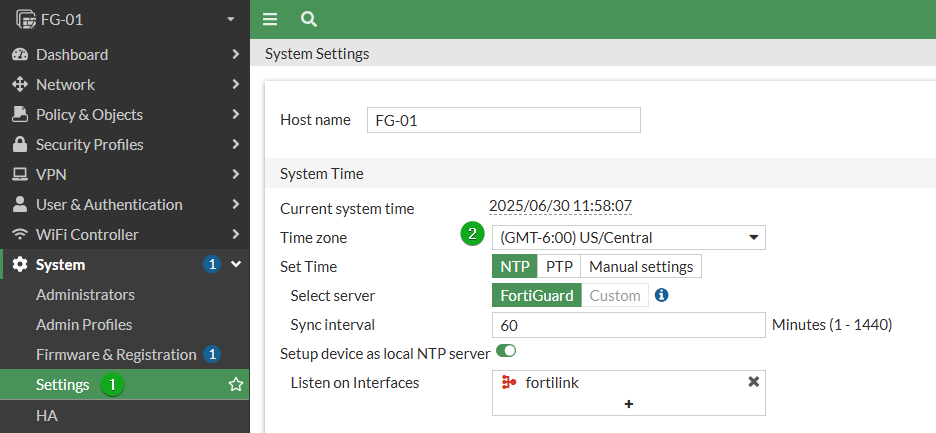The width and height of the screenshot is (936, 433).
Task: Toggle Setup device as local NTP server
Action: point(506,351)
